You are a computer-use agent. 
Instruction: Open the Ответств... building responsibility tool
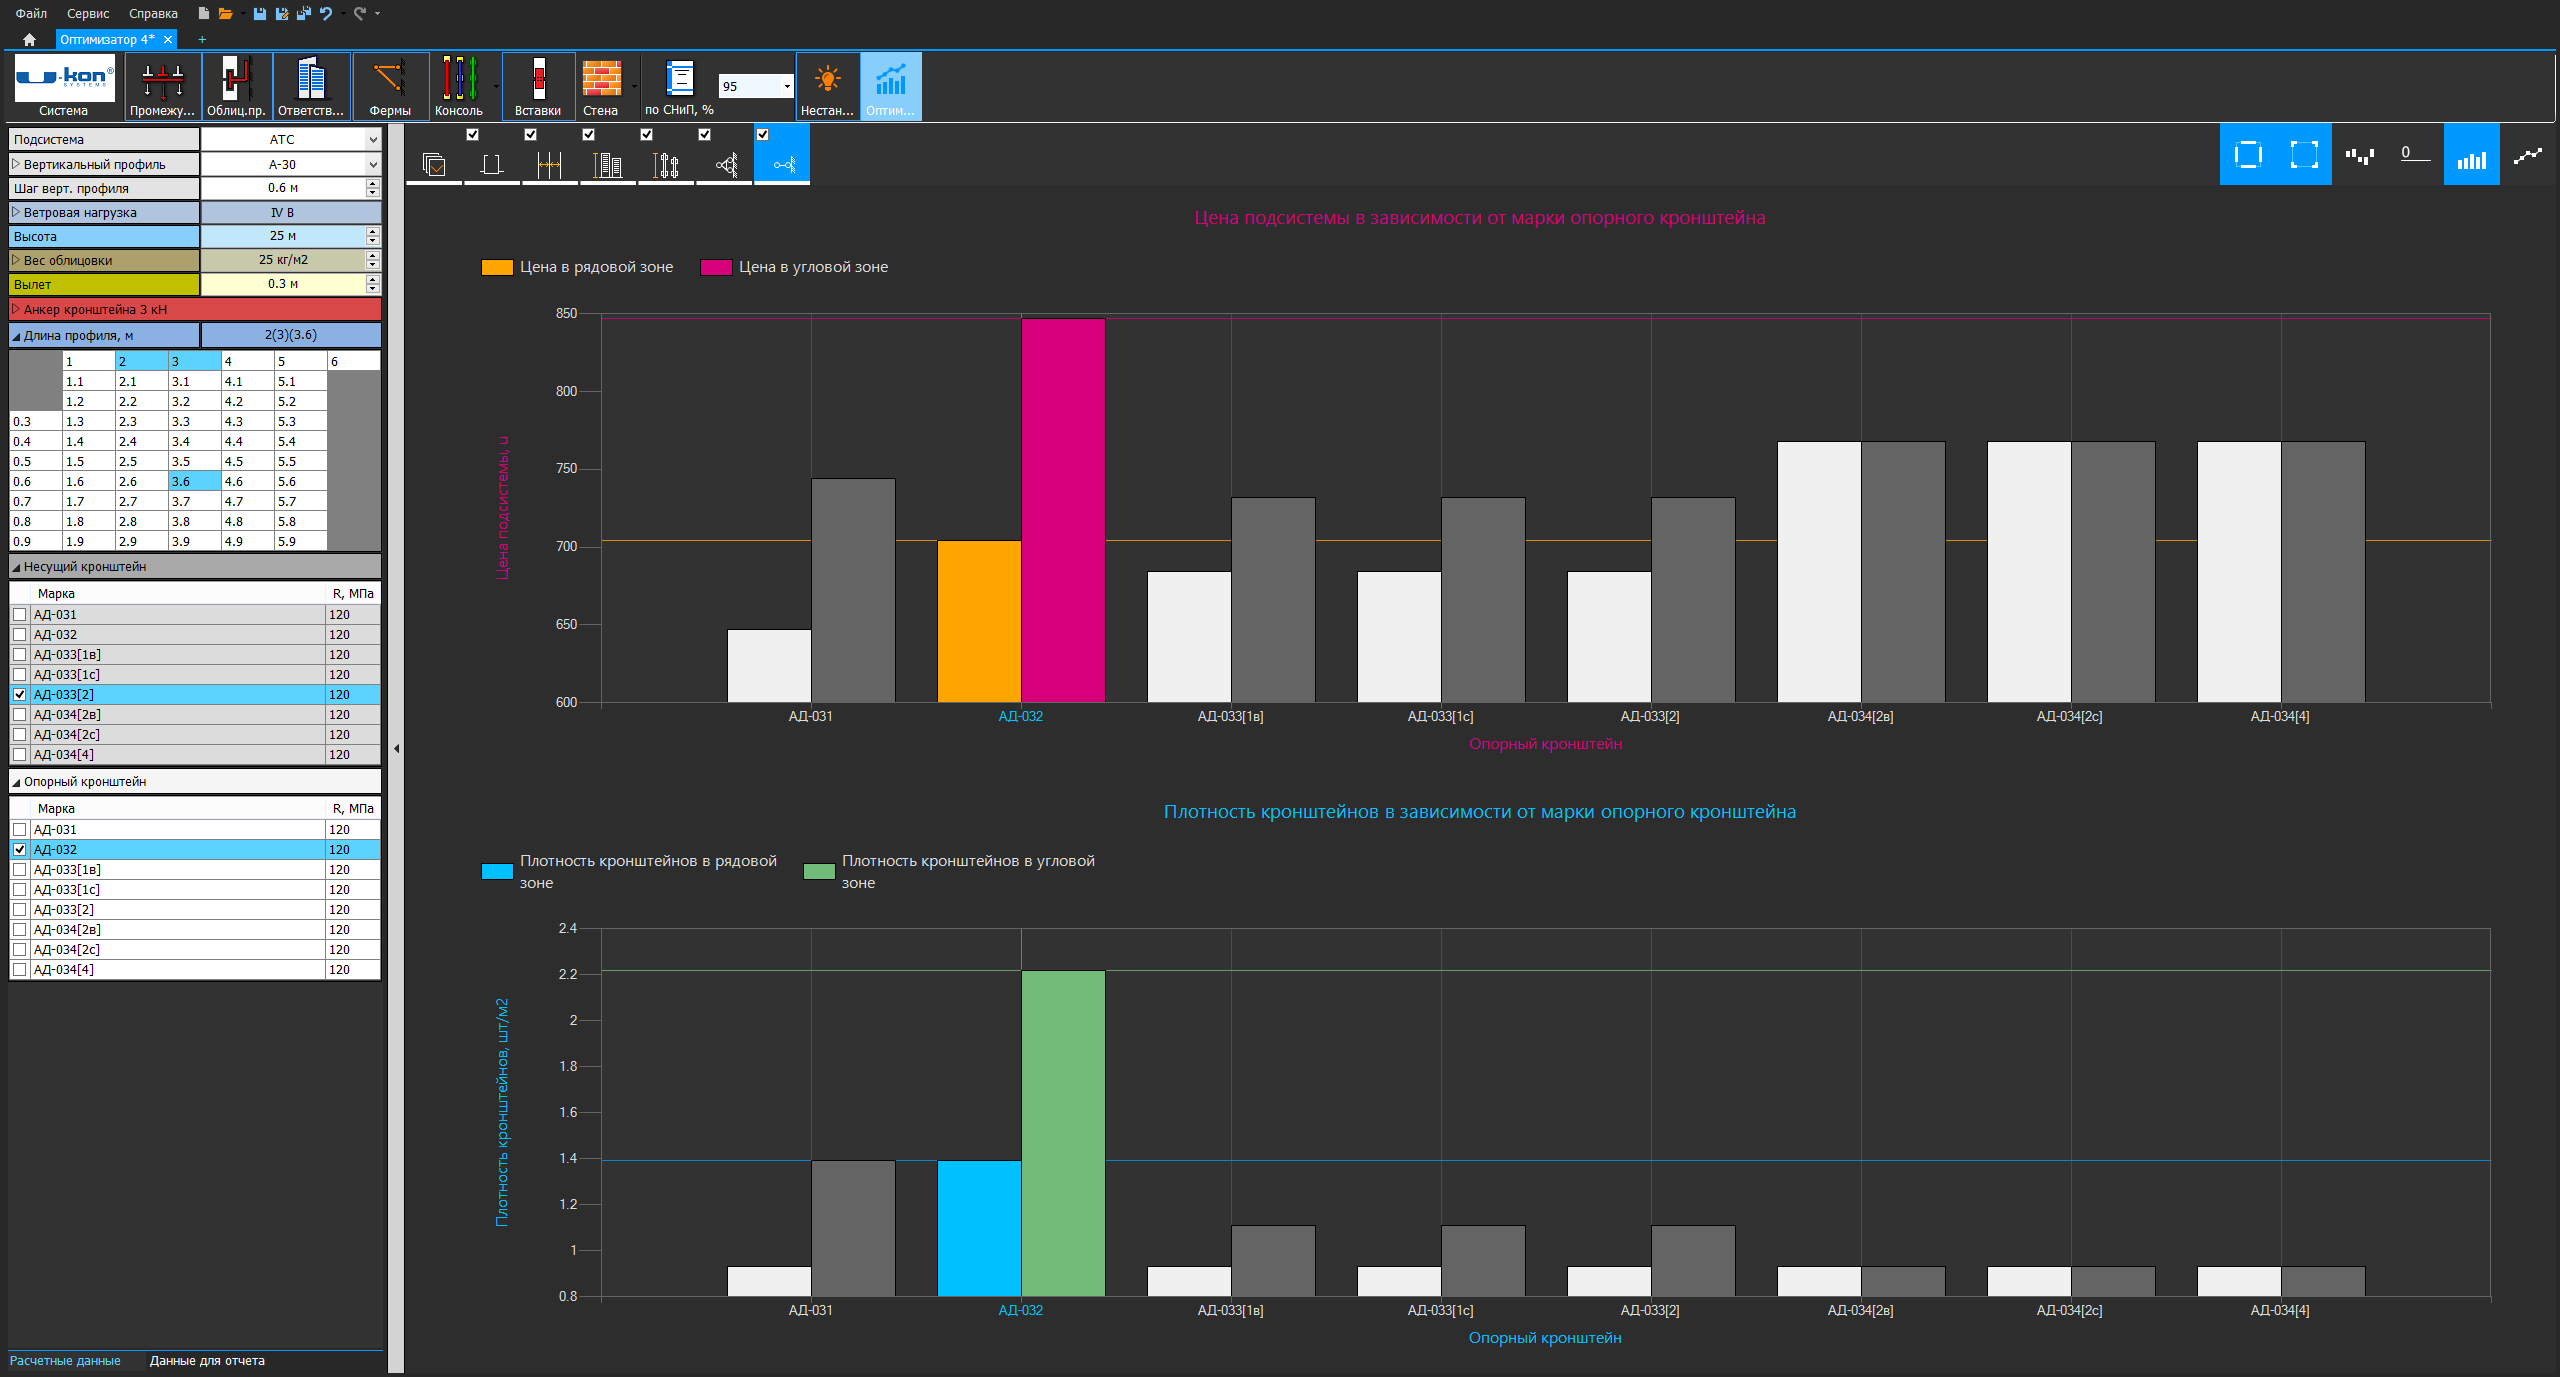pyautogui.click(x=311, y=87)
